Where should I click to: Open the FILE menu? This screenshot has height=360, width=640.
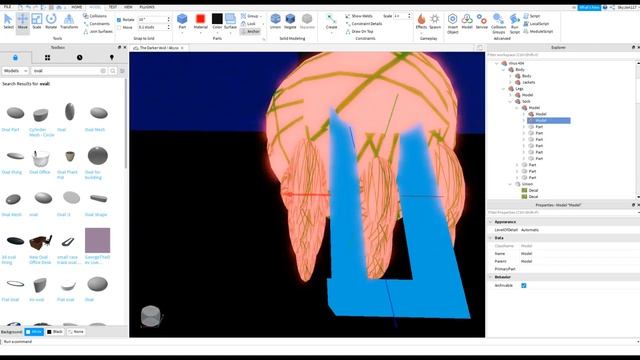coord(7,7)
